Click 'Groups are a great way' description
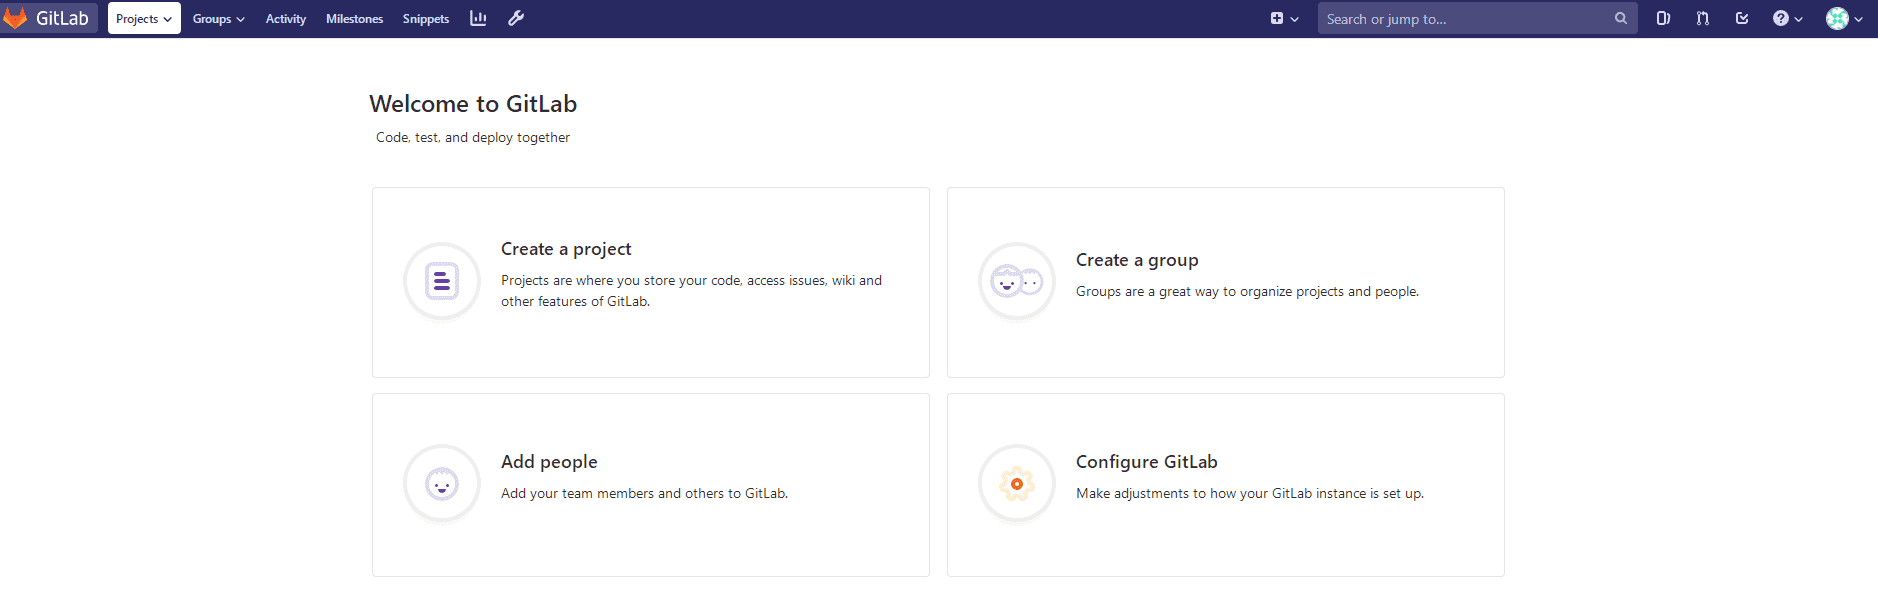The height and width of the screenshot is (589, 1878). point(1247,292)
